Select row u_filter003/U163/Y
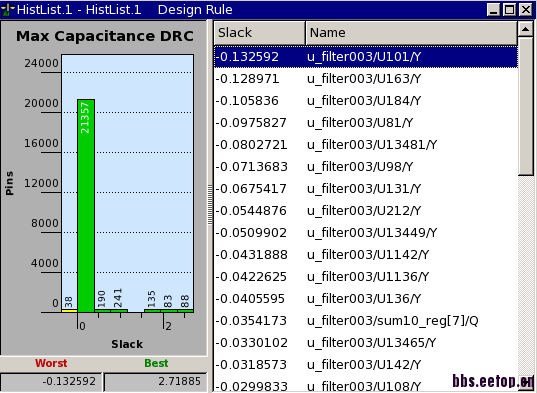Screen dimensions: 537x393 click(366, 79)
